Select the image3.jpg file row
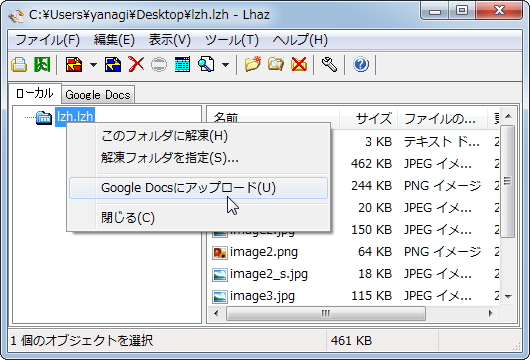Viewport: 530px width, 360px height. (x=354, y=296)
